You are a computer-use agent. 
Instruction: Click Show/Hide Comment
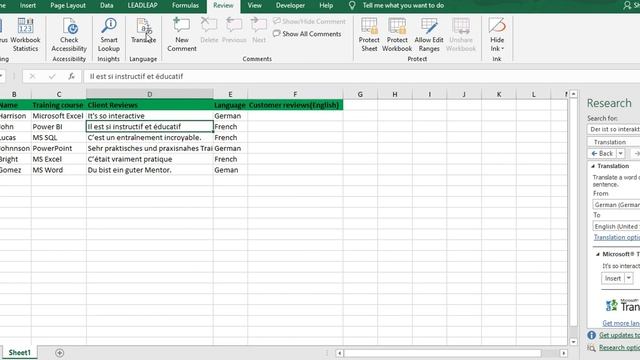tap(309, 21)
